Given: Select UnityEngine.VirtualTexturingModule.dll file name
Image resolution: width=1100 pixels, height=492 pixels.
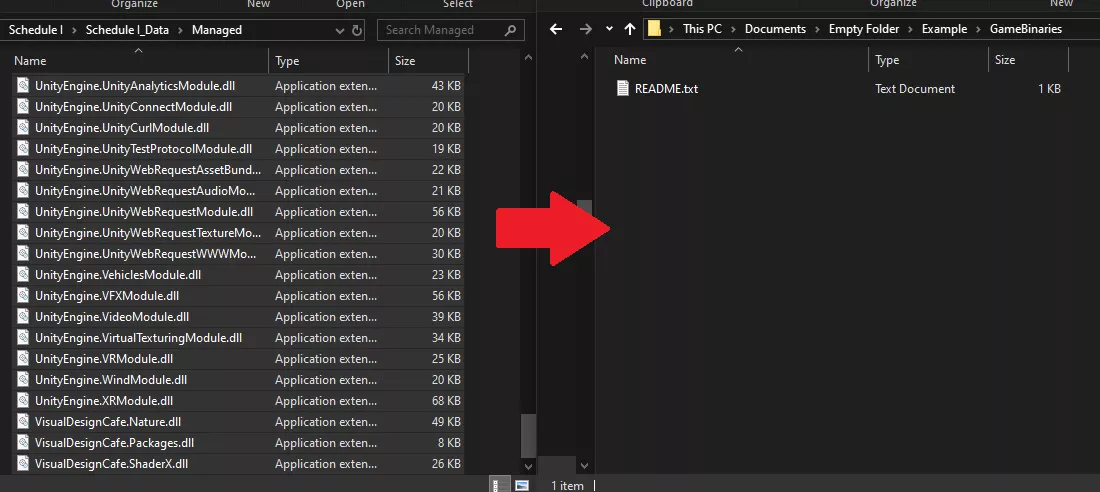Looking at the screenshot, I should 138,338.
